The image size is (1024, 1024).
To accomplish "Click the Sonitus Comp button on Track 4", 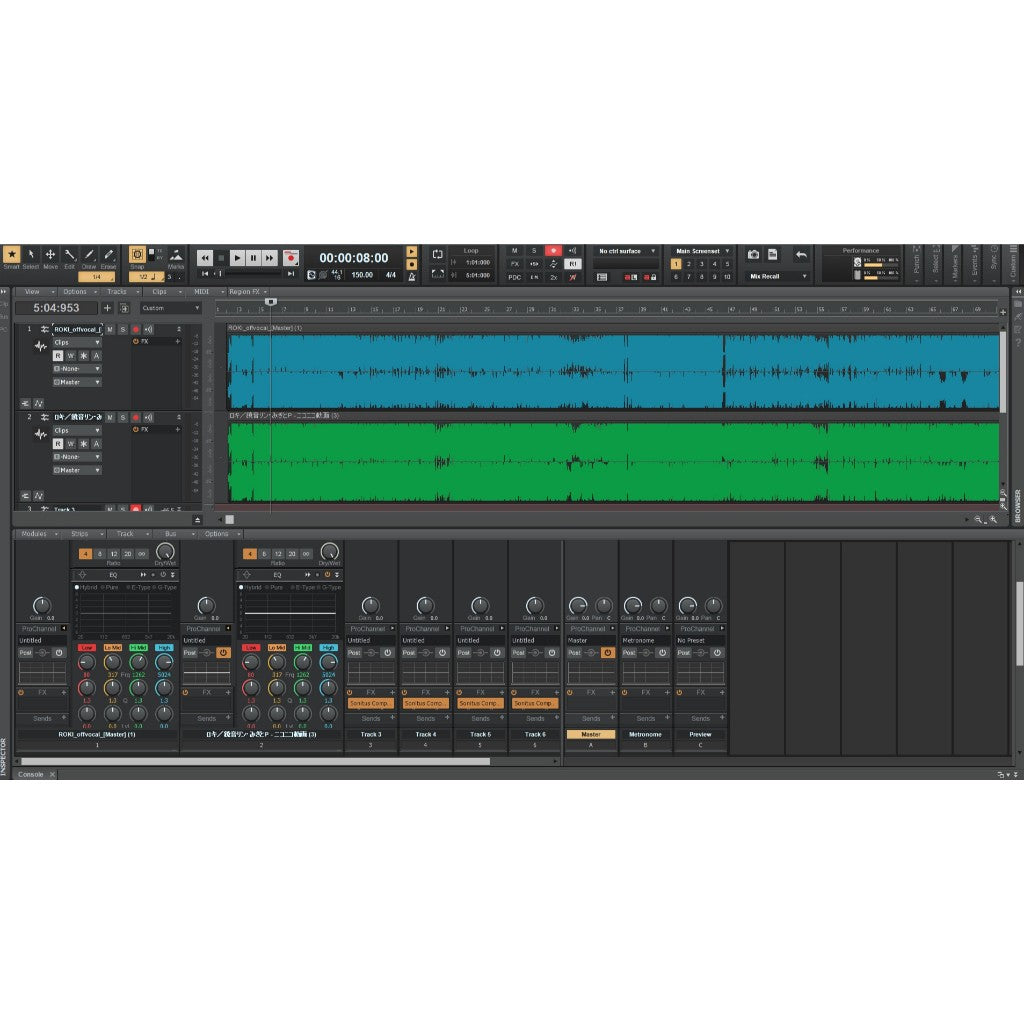I will tap(426, 702).
